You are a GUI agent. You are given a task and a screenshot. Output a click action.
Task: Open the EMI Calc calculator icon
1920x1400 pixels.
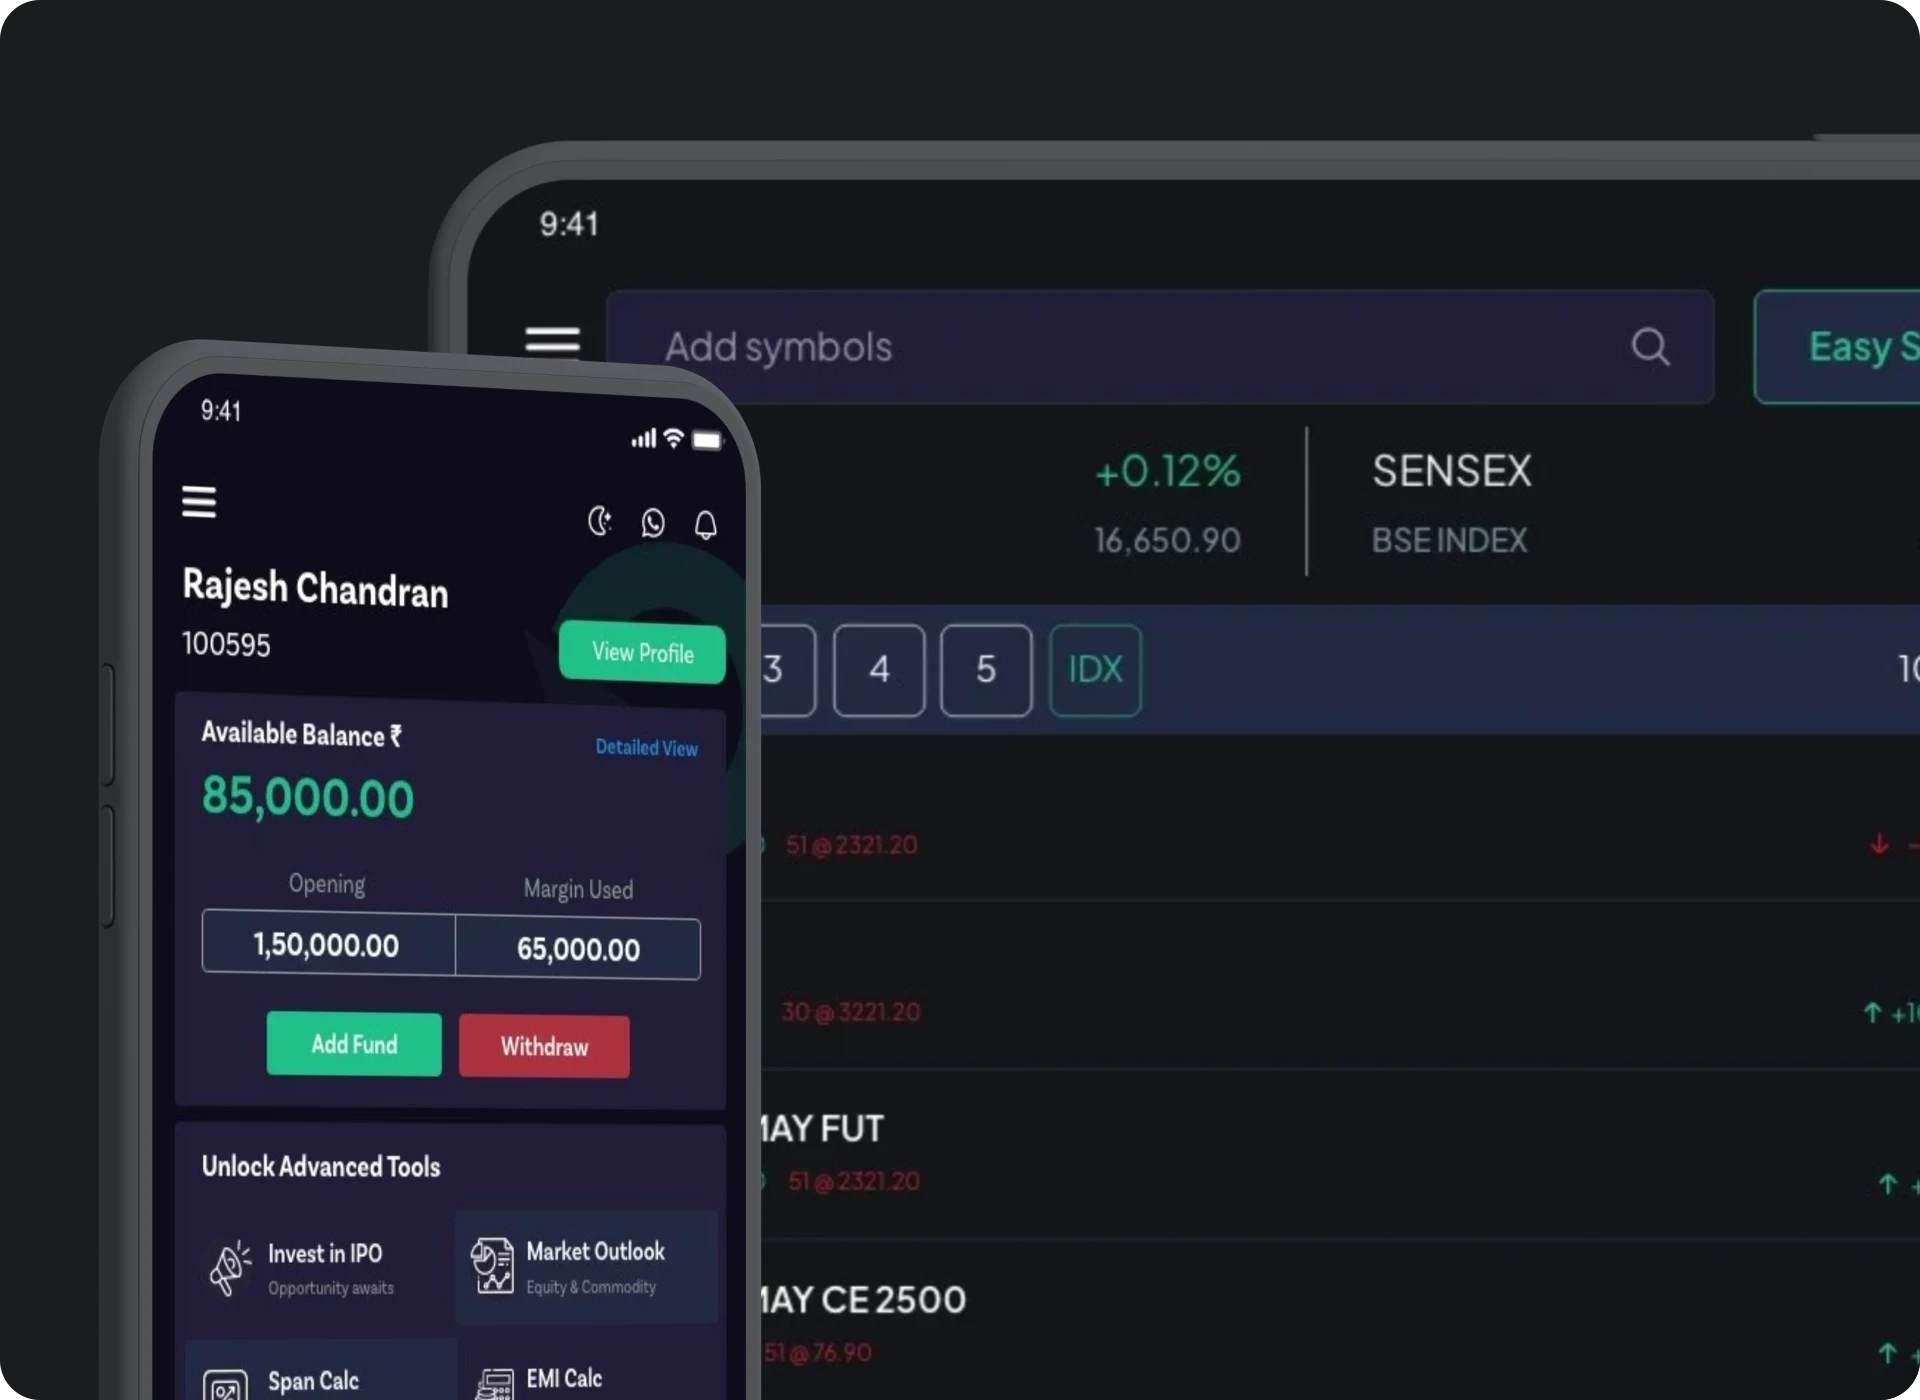pos(494,1384)
